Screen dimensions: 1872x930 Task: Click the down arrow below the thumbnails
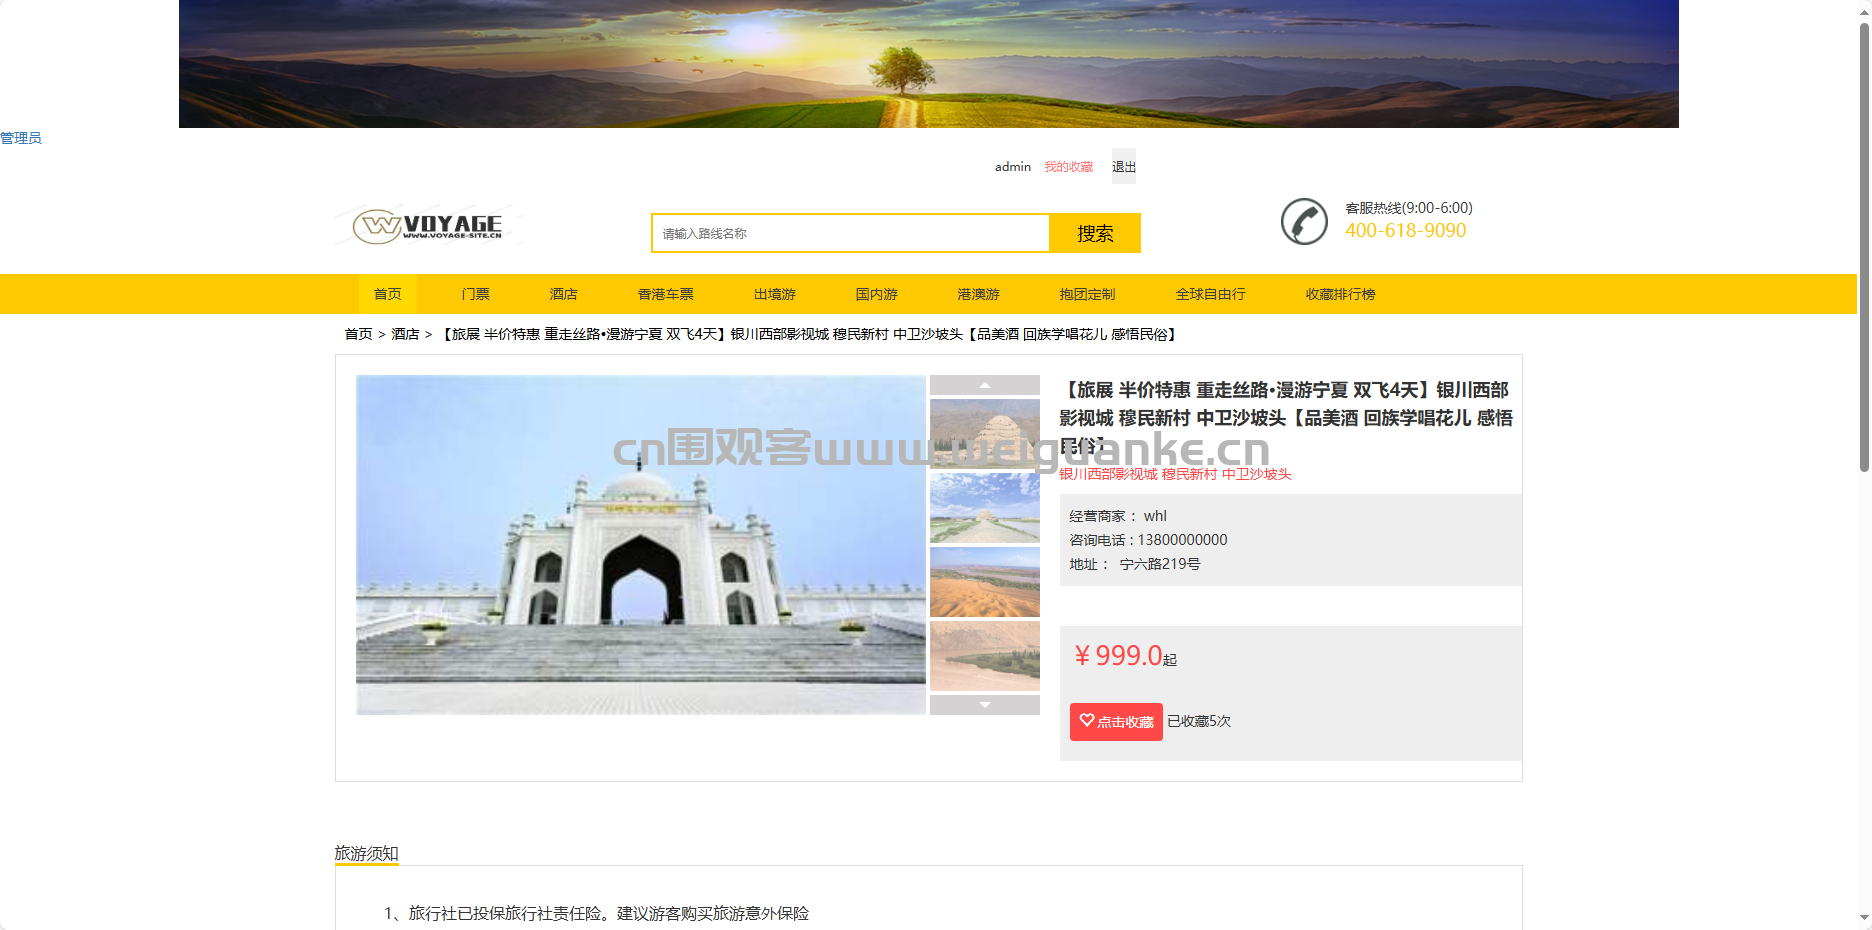click(984, 705)
